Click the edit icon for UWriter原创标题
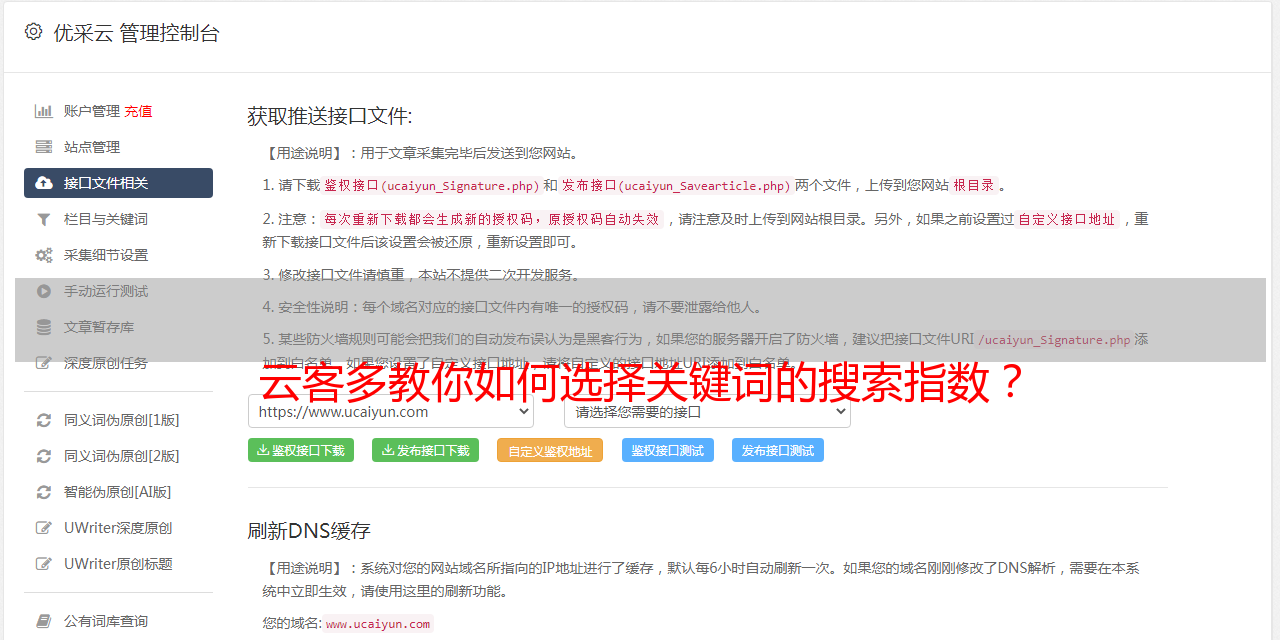The height and width of the screenshot is (640, 1280). tap(44, 564)
